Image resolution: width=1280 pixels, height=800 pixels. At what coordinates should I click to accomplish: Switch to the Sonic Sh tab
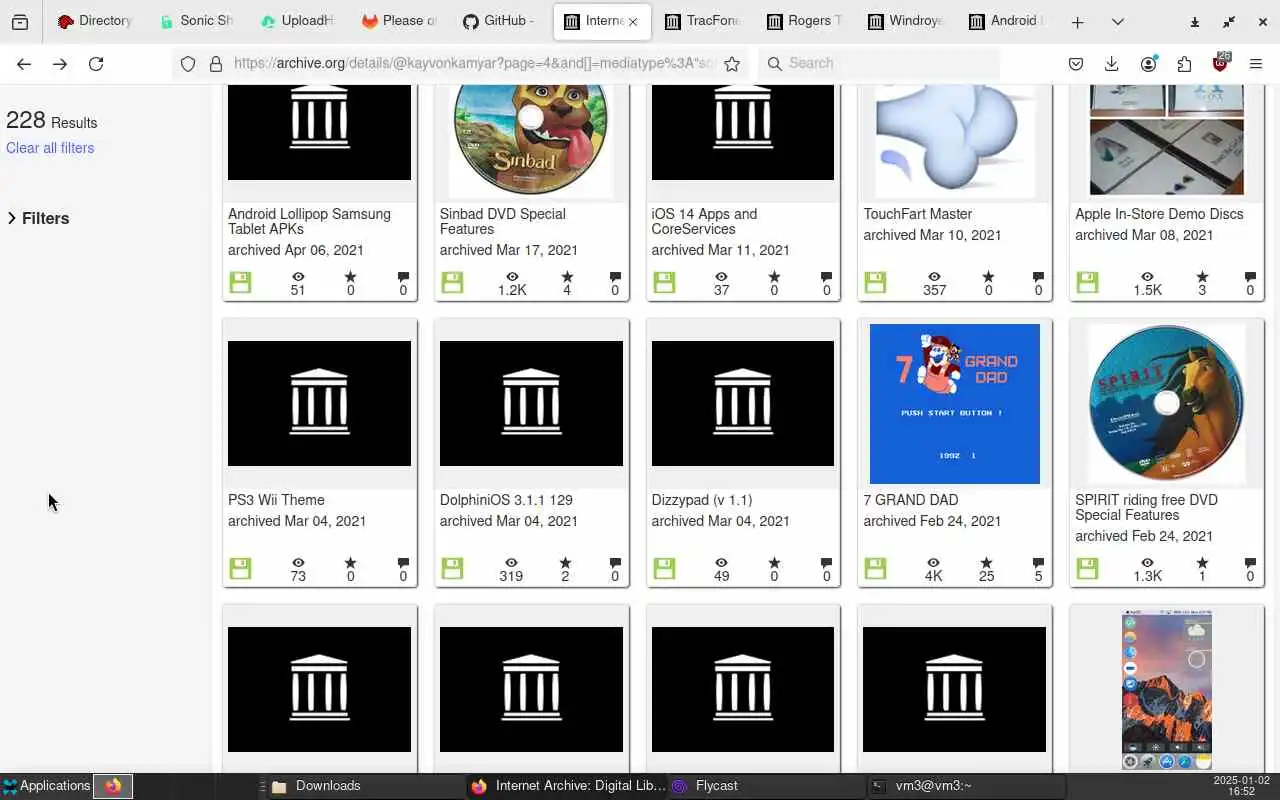pyautogui.click(x=196, y=21)
